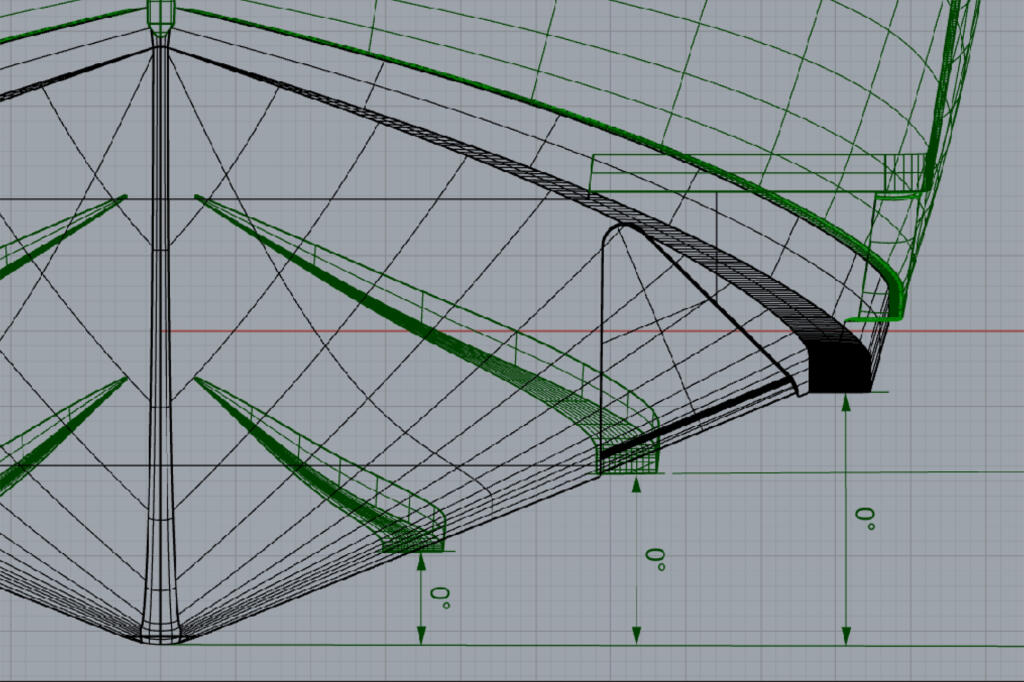Select the small hatched green block at upper right

(x=904, y=172)
